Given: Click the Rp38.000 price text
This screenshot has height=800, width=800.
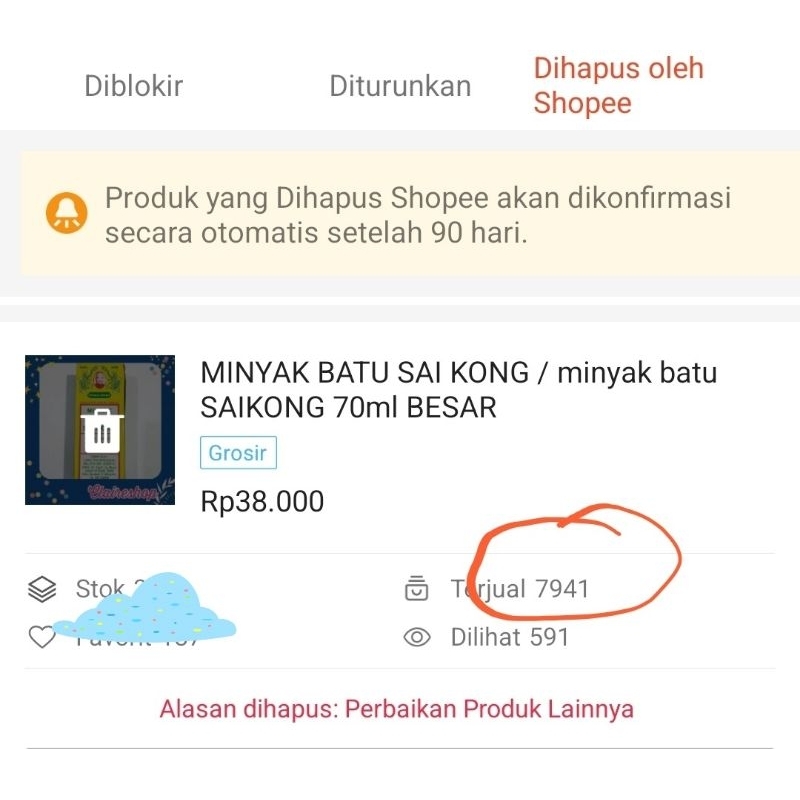Looking at the screenshot, I should [x=262, y=501].
